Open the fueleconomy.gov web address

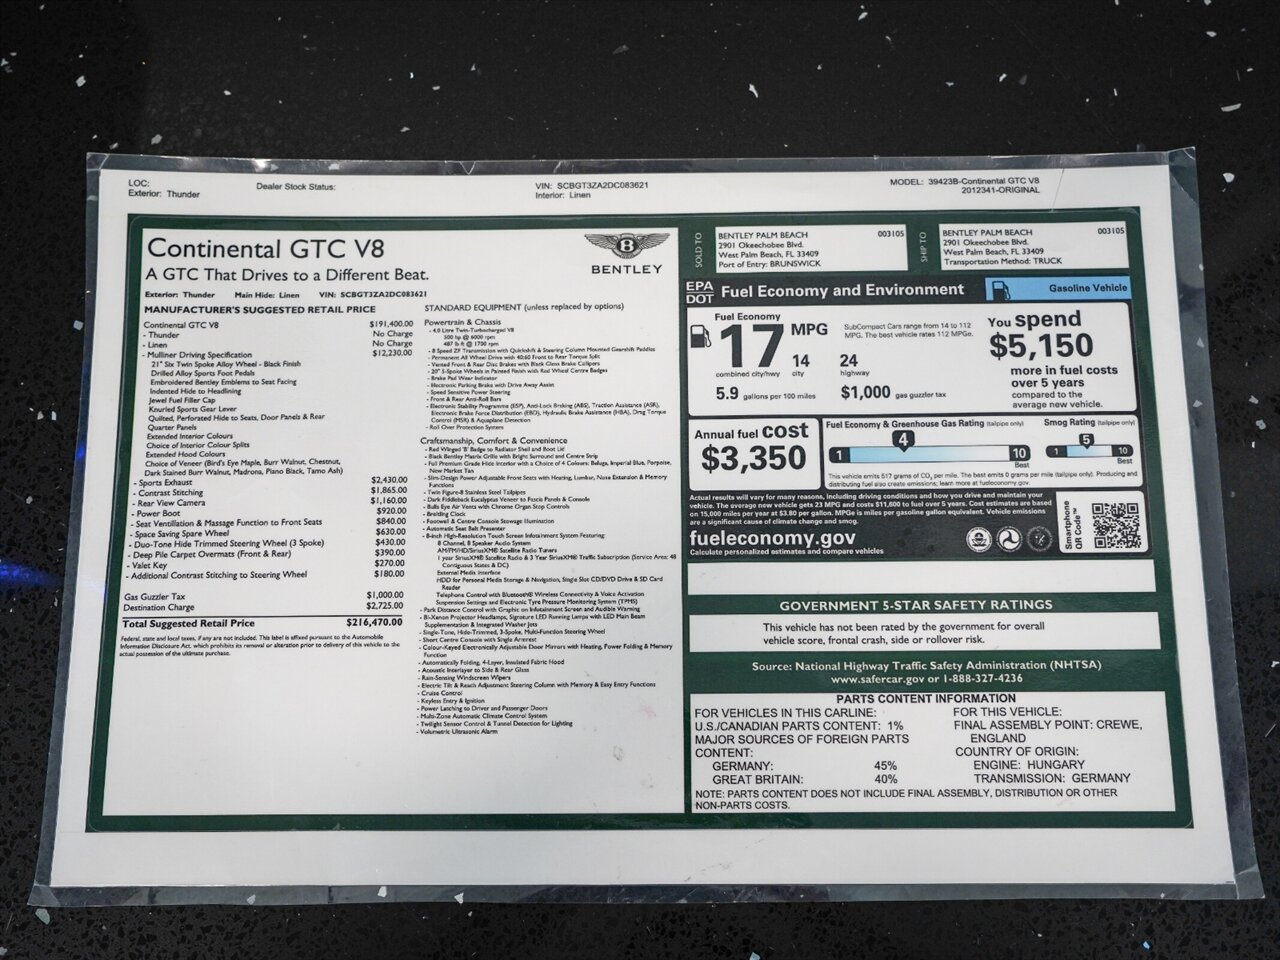click(773, 537)
